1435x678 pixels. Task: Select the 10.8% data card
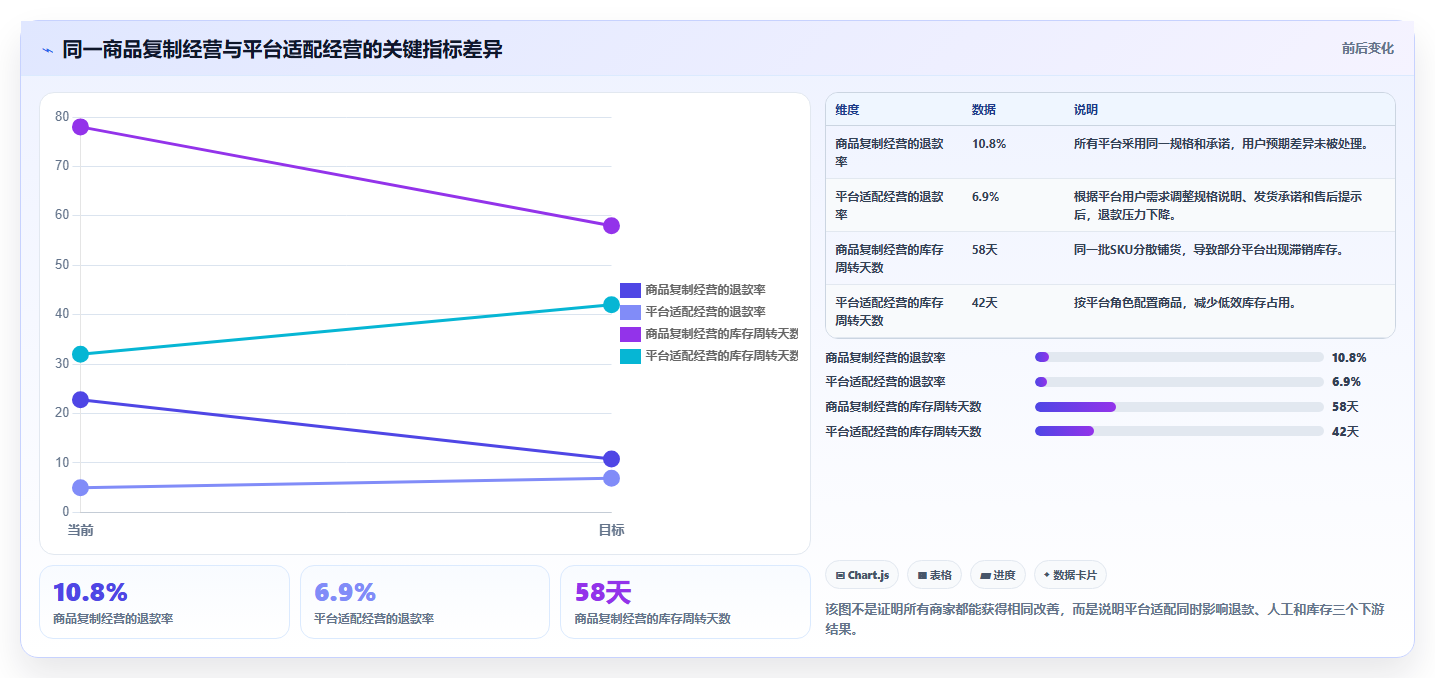coord(164,602)
